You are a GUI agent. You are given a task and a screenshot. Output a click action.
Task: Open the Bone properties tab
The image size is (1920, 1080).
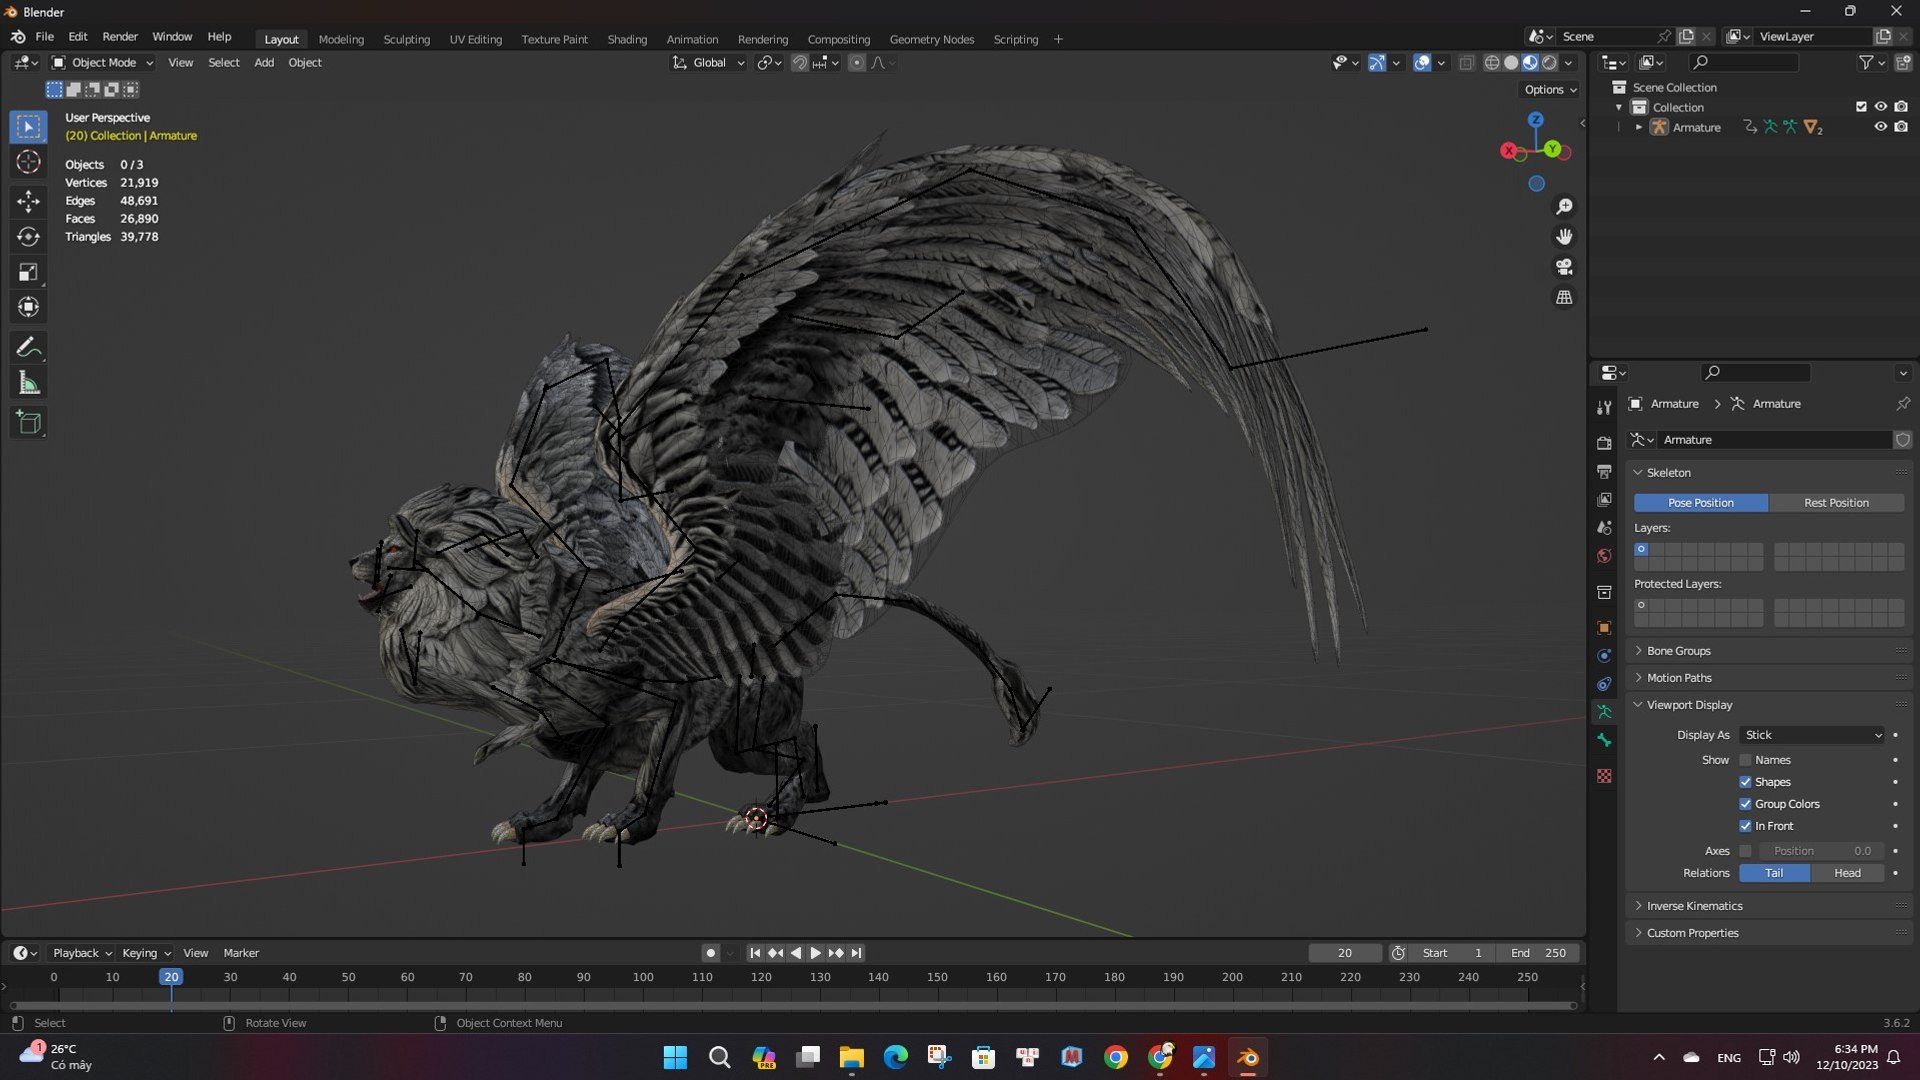tap(1604, 740)
